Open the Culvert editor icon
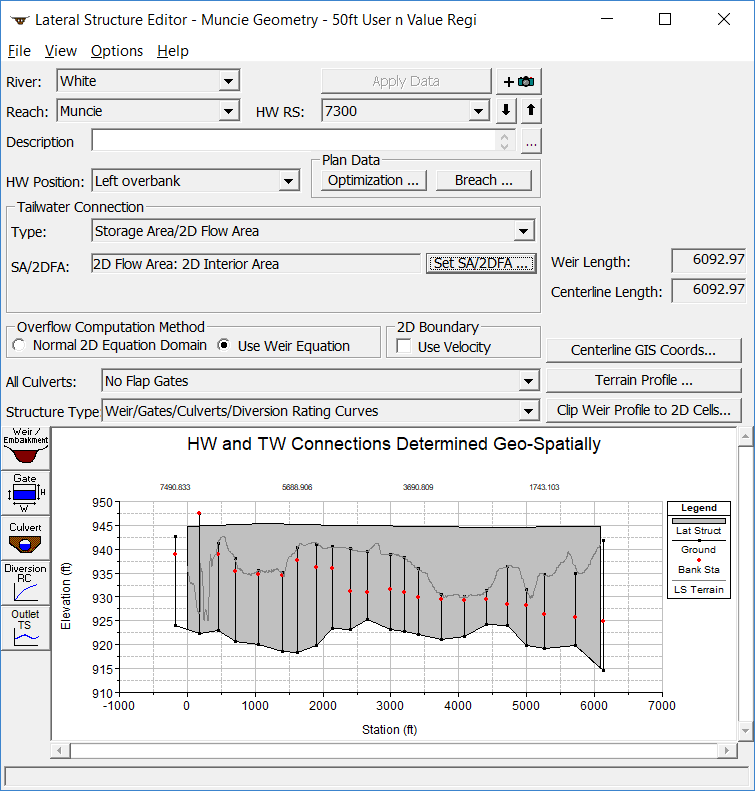 (x=25, y=537)
